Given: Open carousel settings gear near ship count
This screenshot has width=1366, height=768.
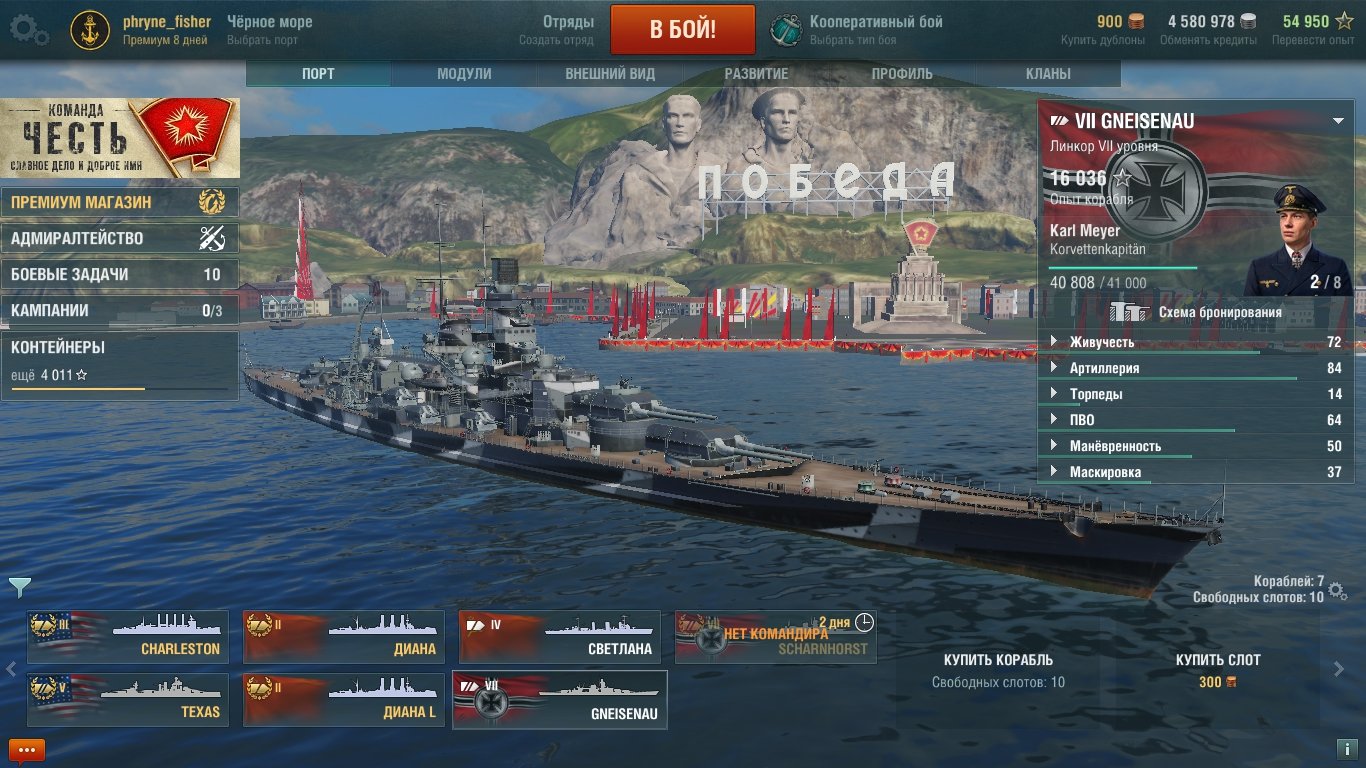Looking at the screenshot, I should (1338, 591).
